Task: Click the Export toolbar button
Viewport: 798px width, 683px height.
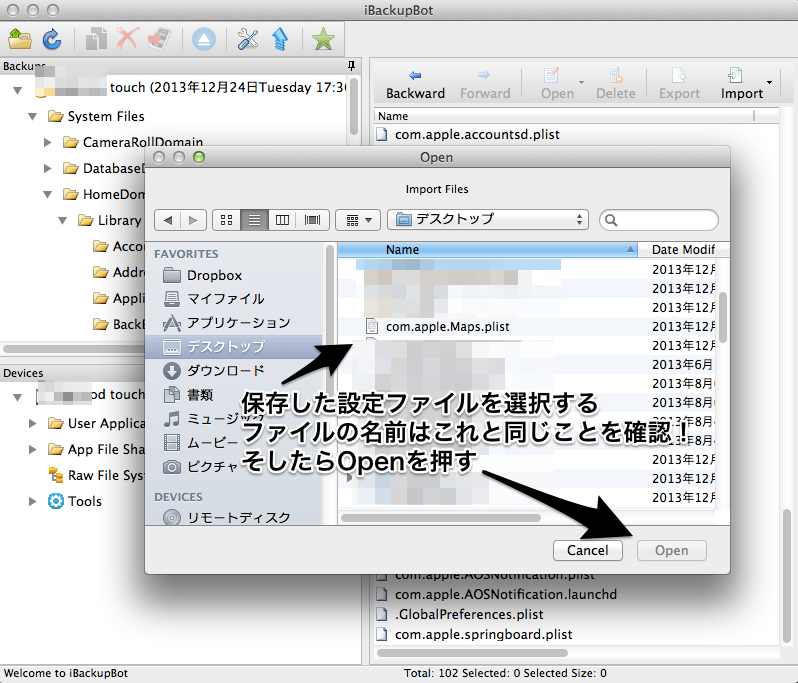Action: [x=679, y=85]
